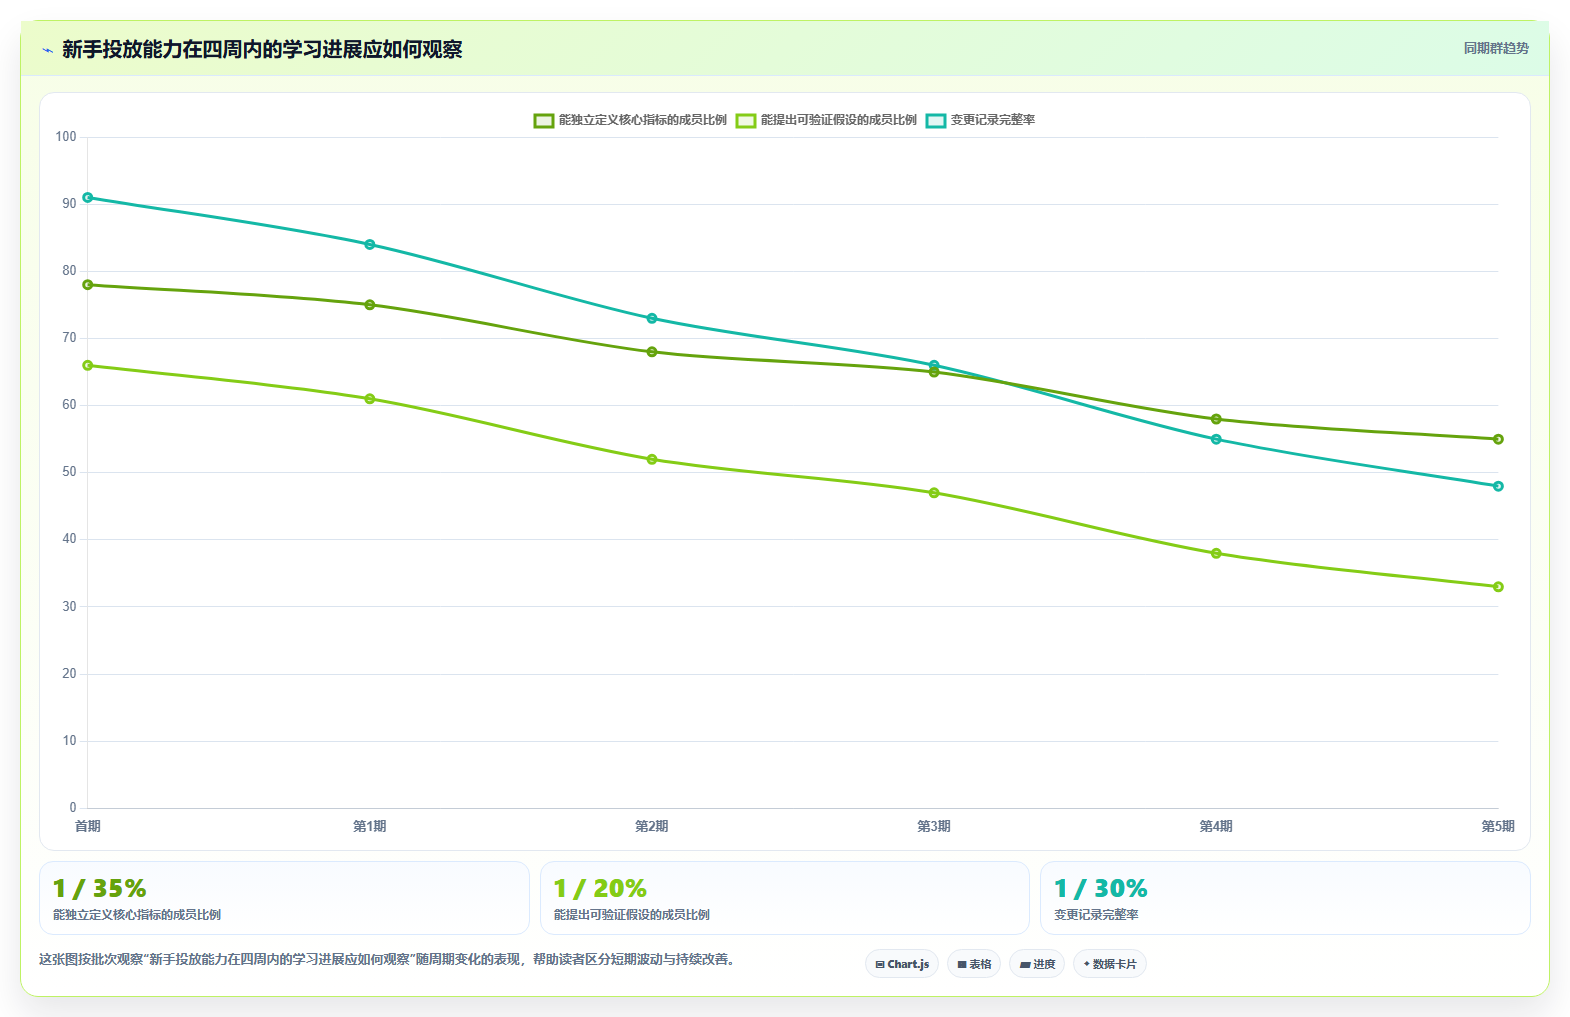Image resolution: width=1570 pixels, height=1017 pixels.
Task: Click the light green 可验证假设 point at 首期
Action: [88, 365]
